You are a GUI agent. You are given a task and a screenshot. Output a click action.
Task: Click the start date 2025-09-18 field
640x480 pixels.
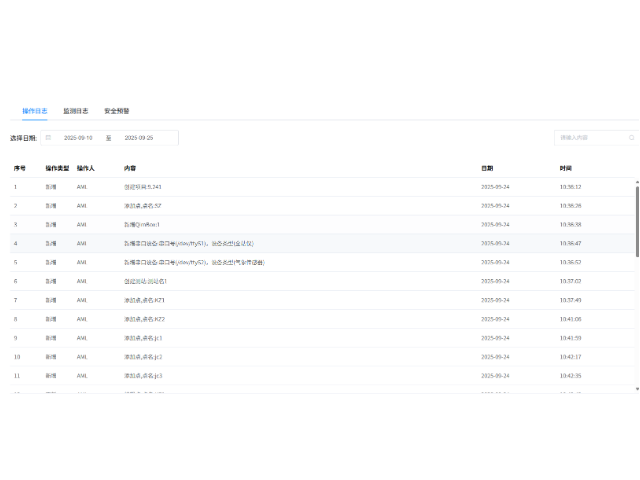coord(78,138)
